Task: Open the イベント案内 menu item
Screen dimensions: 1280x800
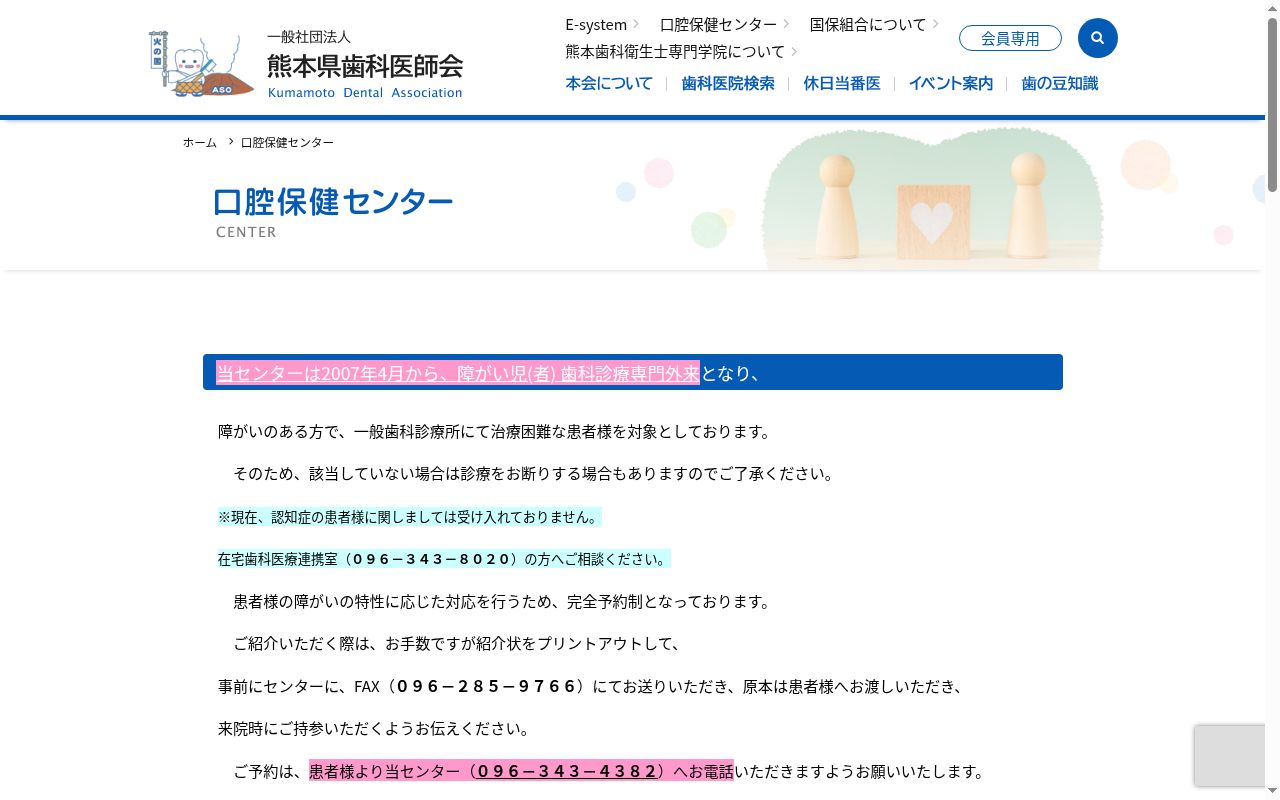Action: click(x=951, y=83)
